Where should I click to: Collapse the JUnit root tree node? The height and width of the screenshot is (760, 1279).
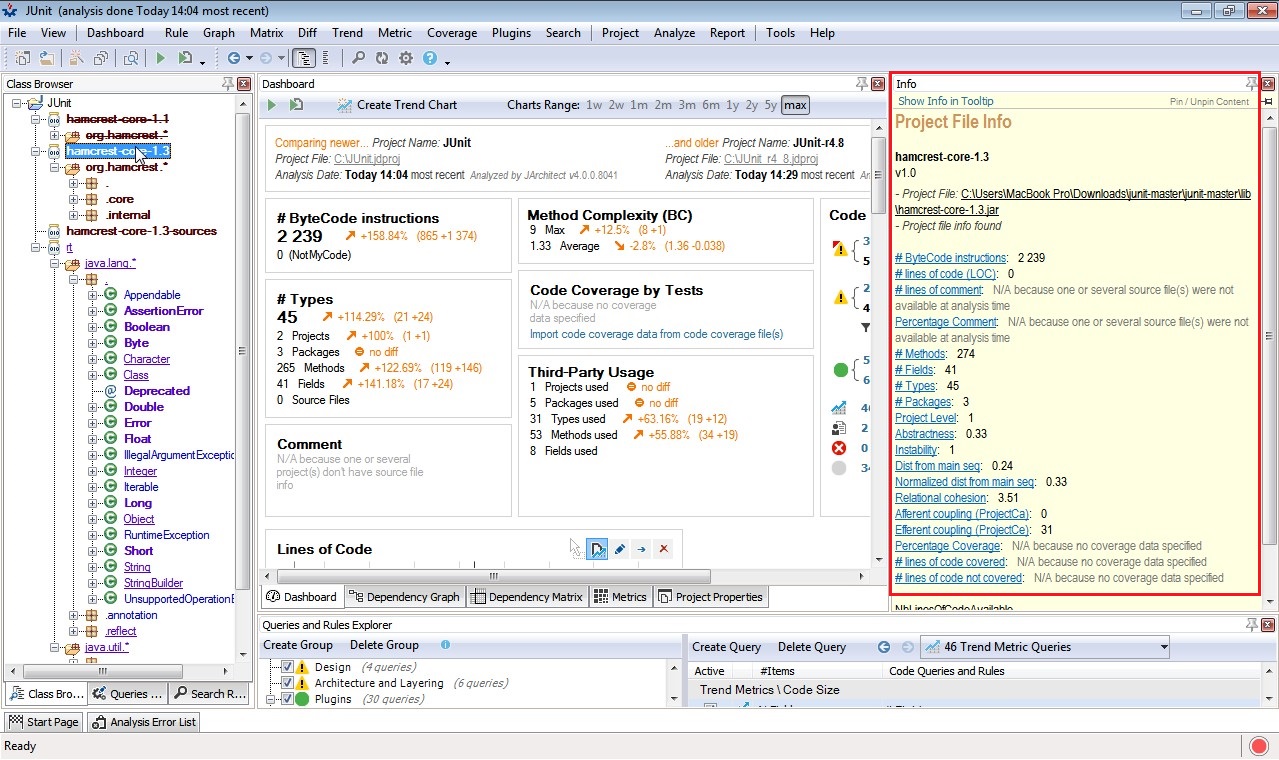17,103
